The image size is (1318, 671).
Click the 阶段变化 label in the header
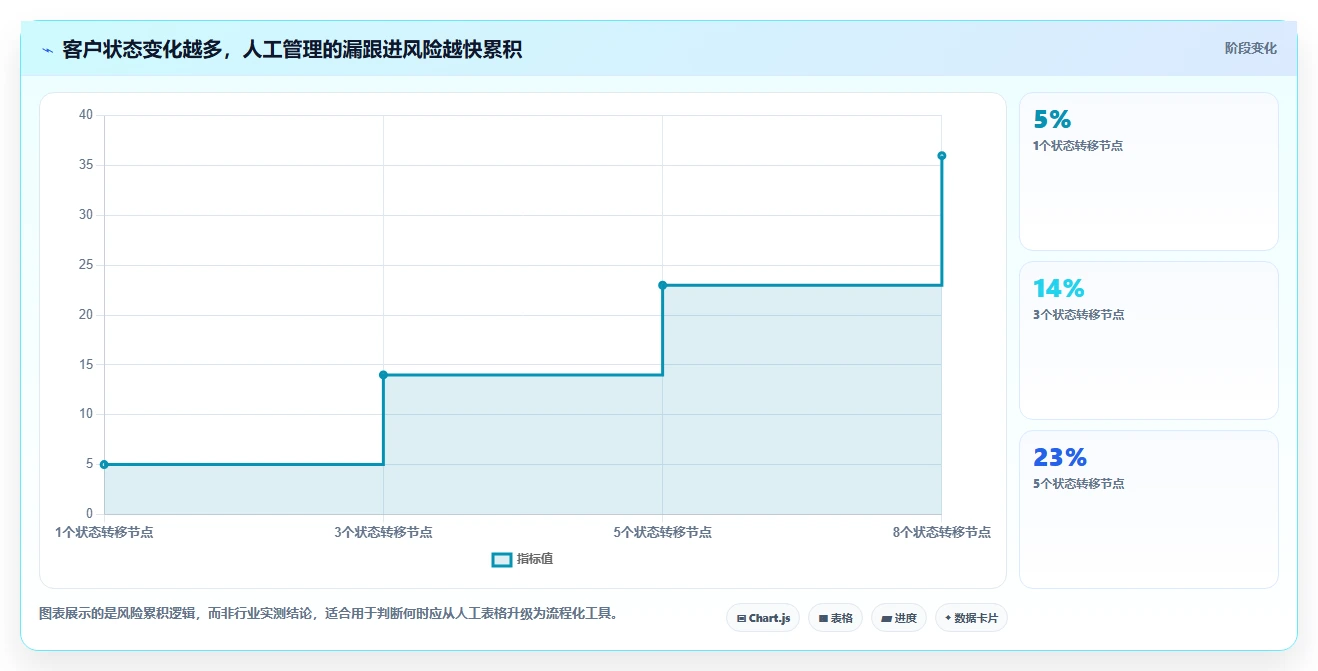(x=1251, y=48)
